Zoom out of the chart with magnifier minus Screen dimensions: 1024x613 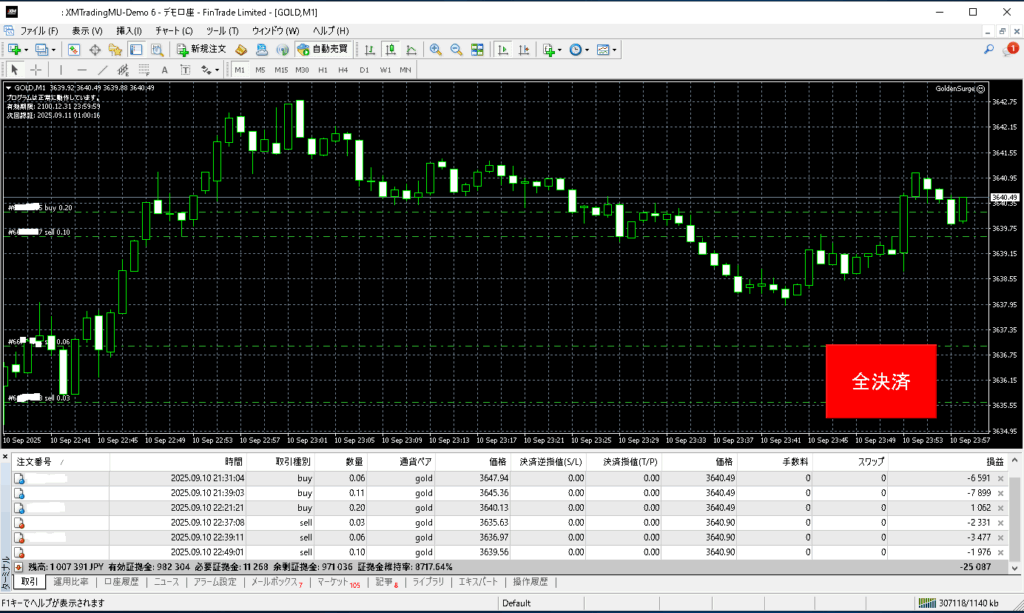[x=456, y=49]
